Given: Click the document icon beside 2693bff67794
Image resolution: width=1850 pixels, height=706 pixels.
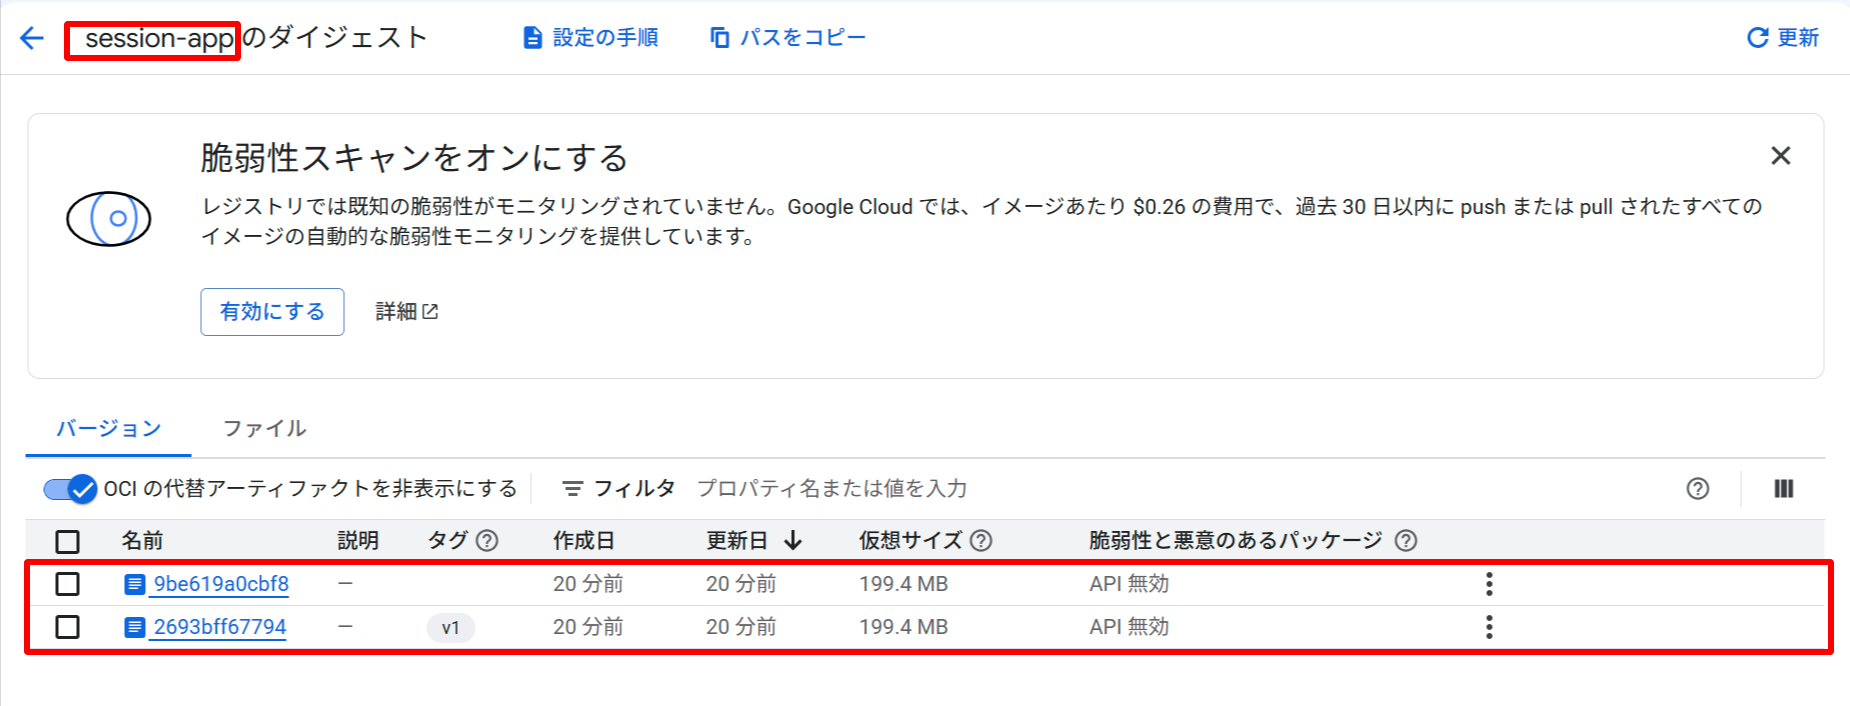Looking at the screenshot, I should click(x=135, y=627).
